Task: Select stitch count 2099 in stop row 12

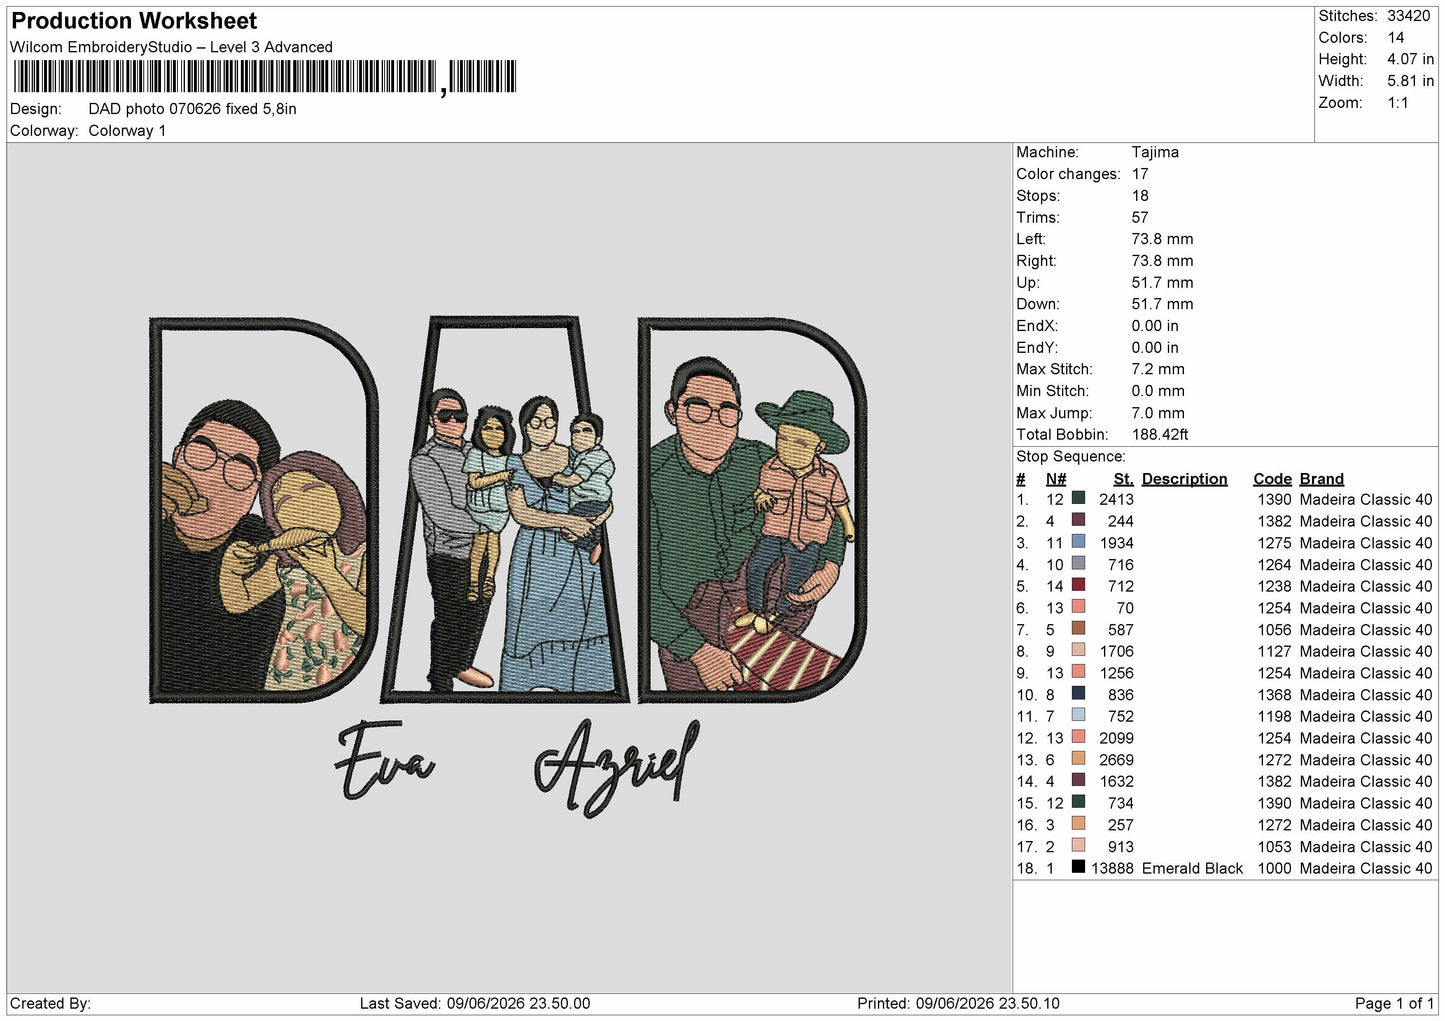Action: tap(1116, 738)
